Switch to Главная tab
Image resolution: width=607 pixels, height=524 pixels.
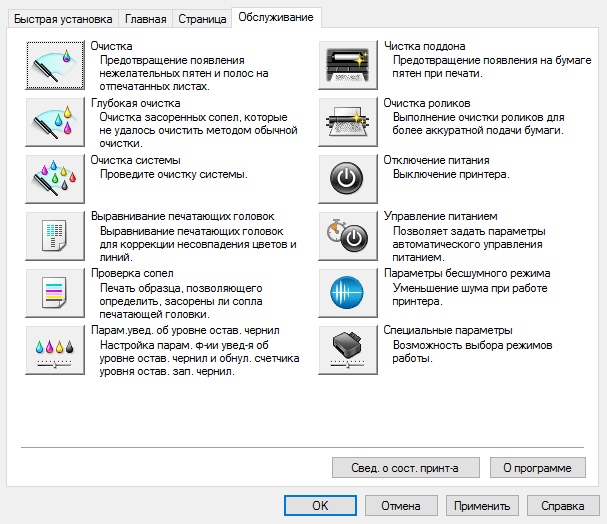(146, 19)
